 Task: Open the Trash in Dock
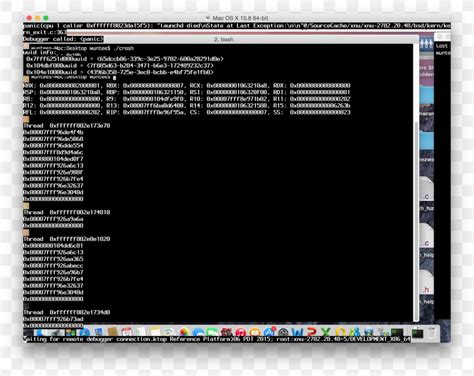(432, 332)
